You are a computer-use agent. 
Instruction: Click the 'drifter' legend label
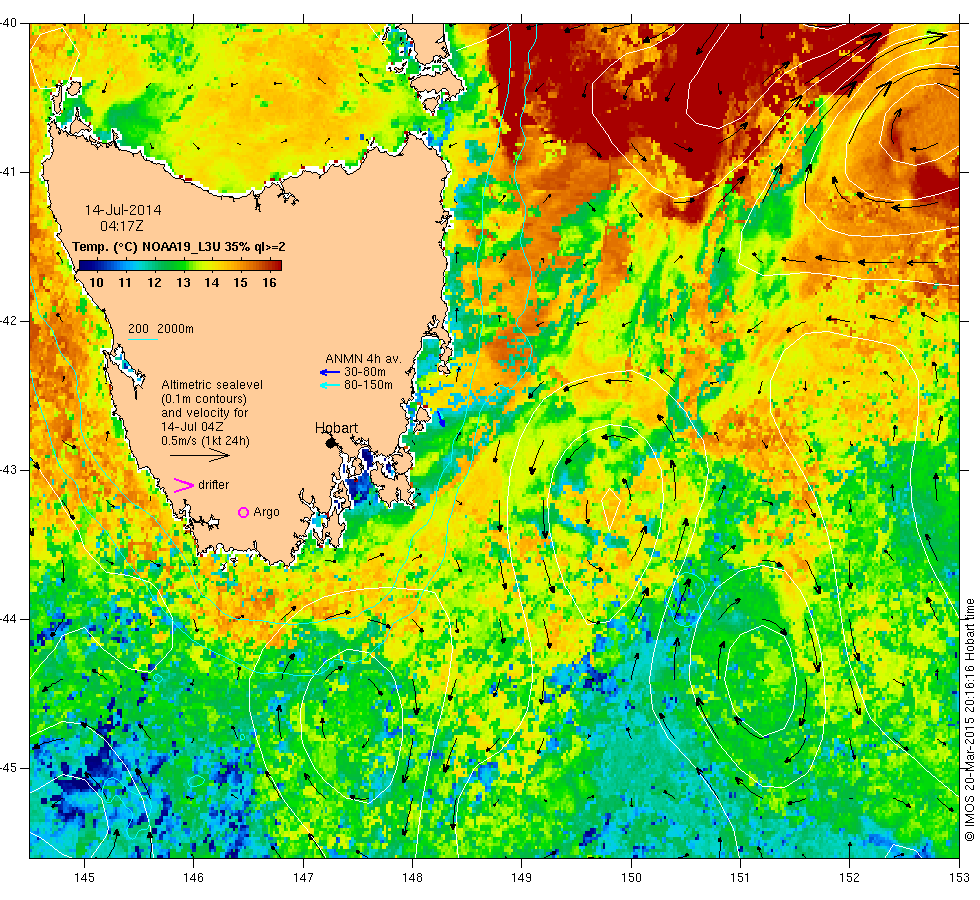point(214,485)
